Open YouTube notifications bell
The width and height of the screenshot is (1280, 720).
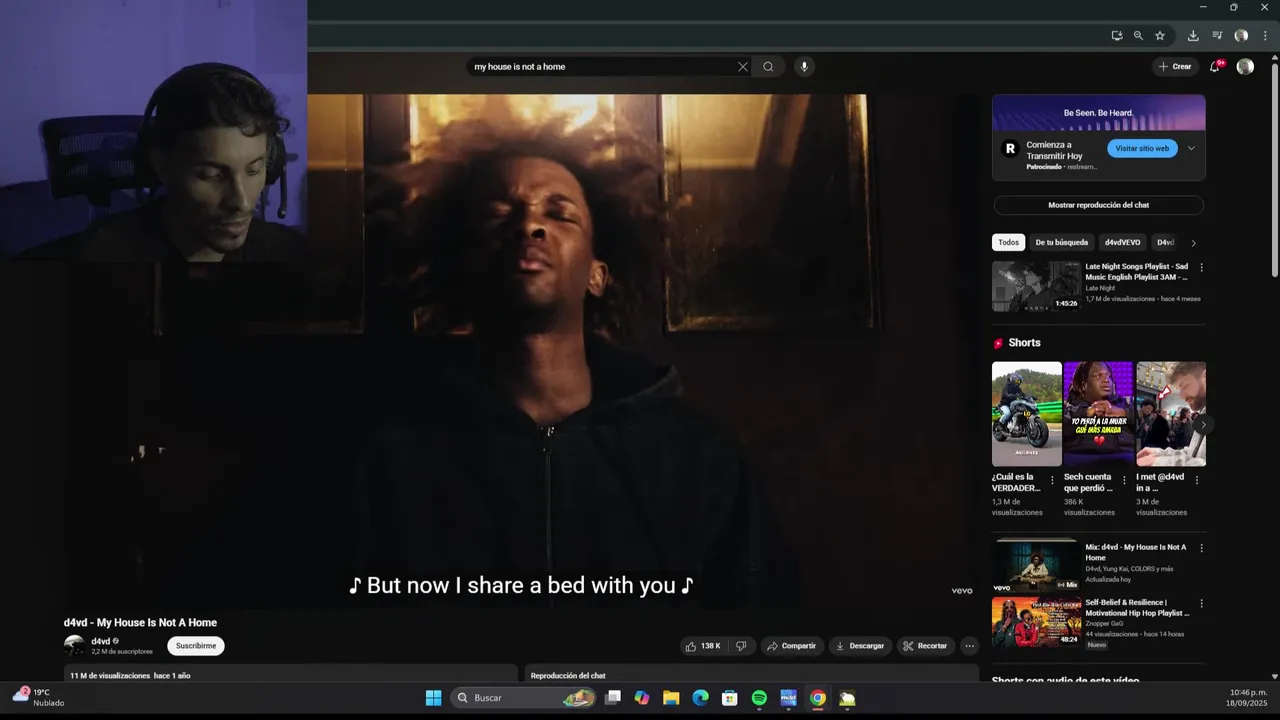click(1215, 66)
